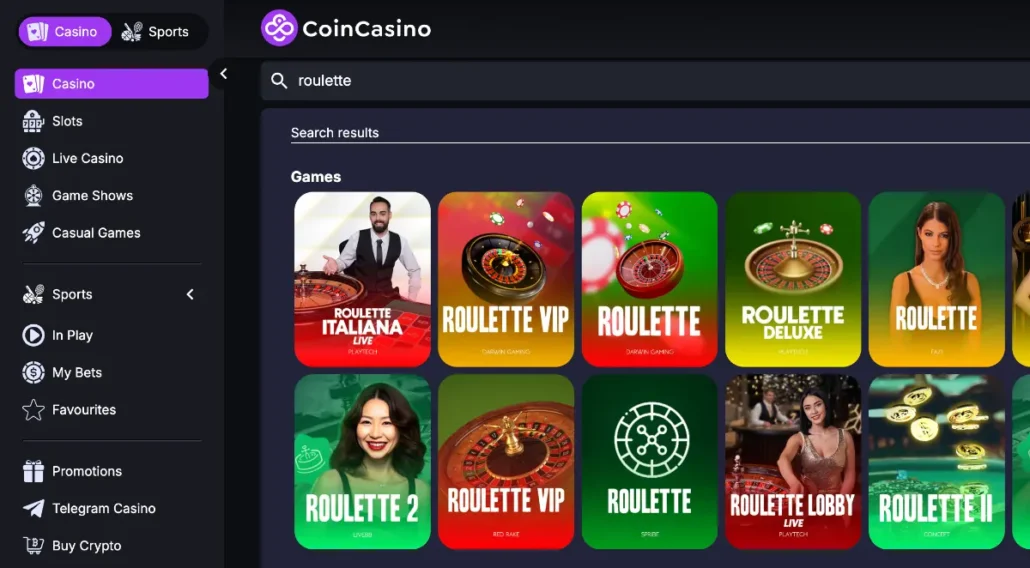Click the My Bets dollar icon
Screen dimensions: 1030x568
(x=33, y=372)
